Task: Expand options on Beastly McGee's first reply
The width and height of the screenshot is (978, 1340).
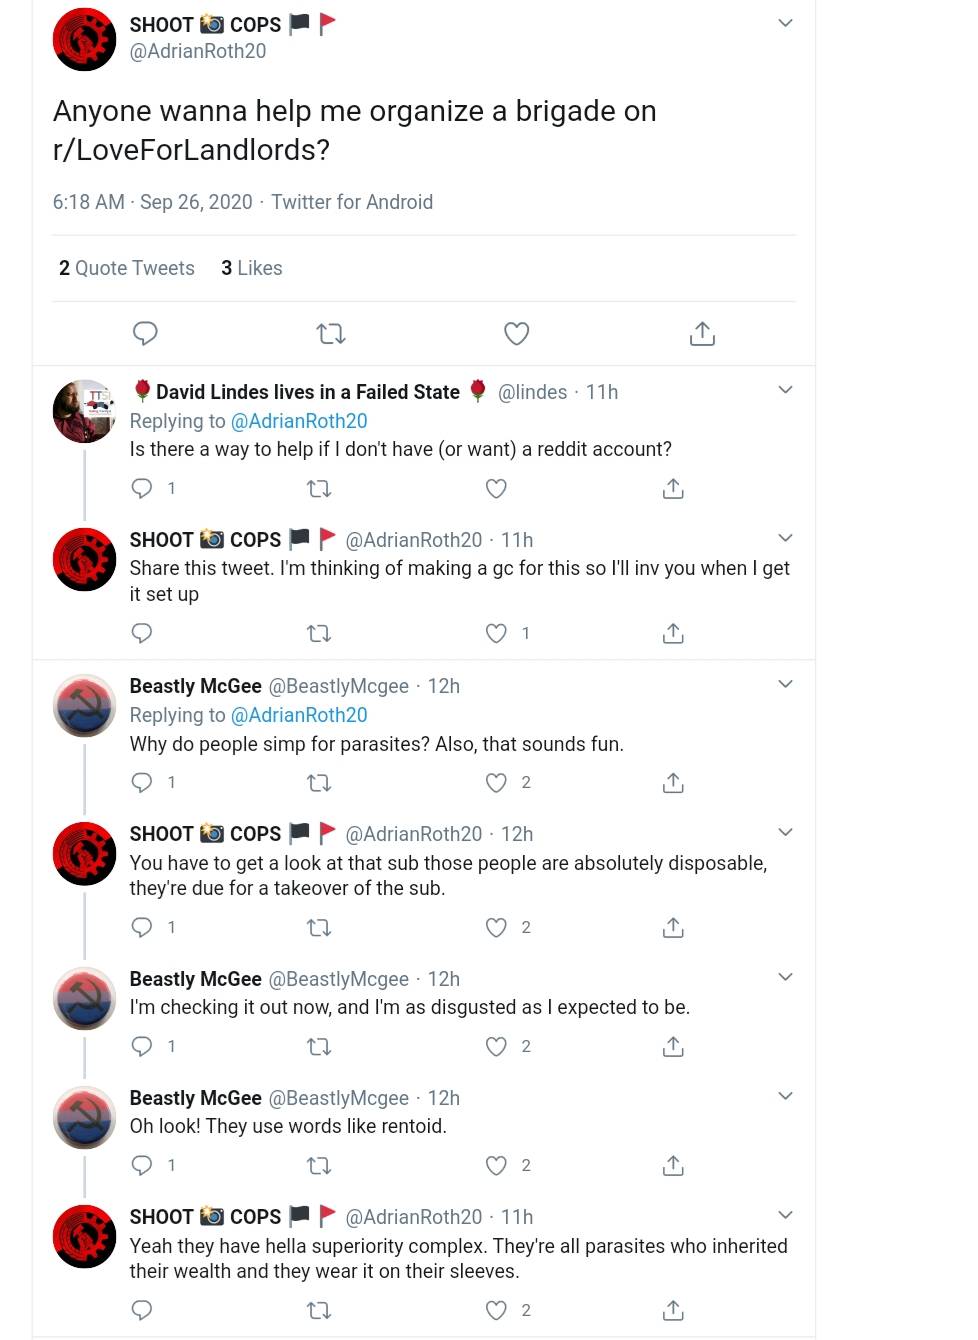Action: coord(786,683)
